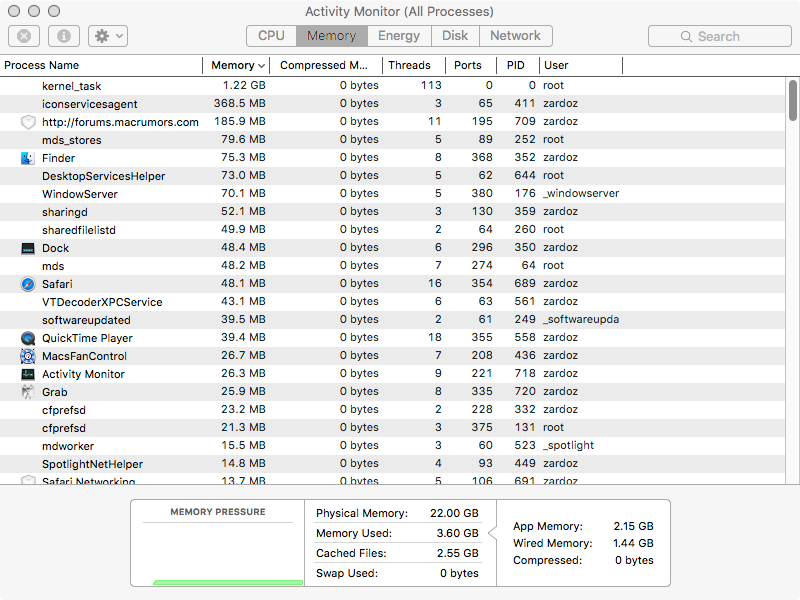Select the VTDecoderXPCService process
The image size is (800, 600).
point(392,302)
